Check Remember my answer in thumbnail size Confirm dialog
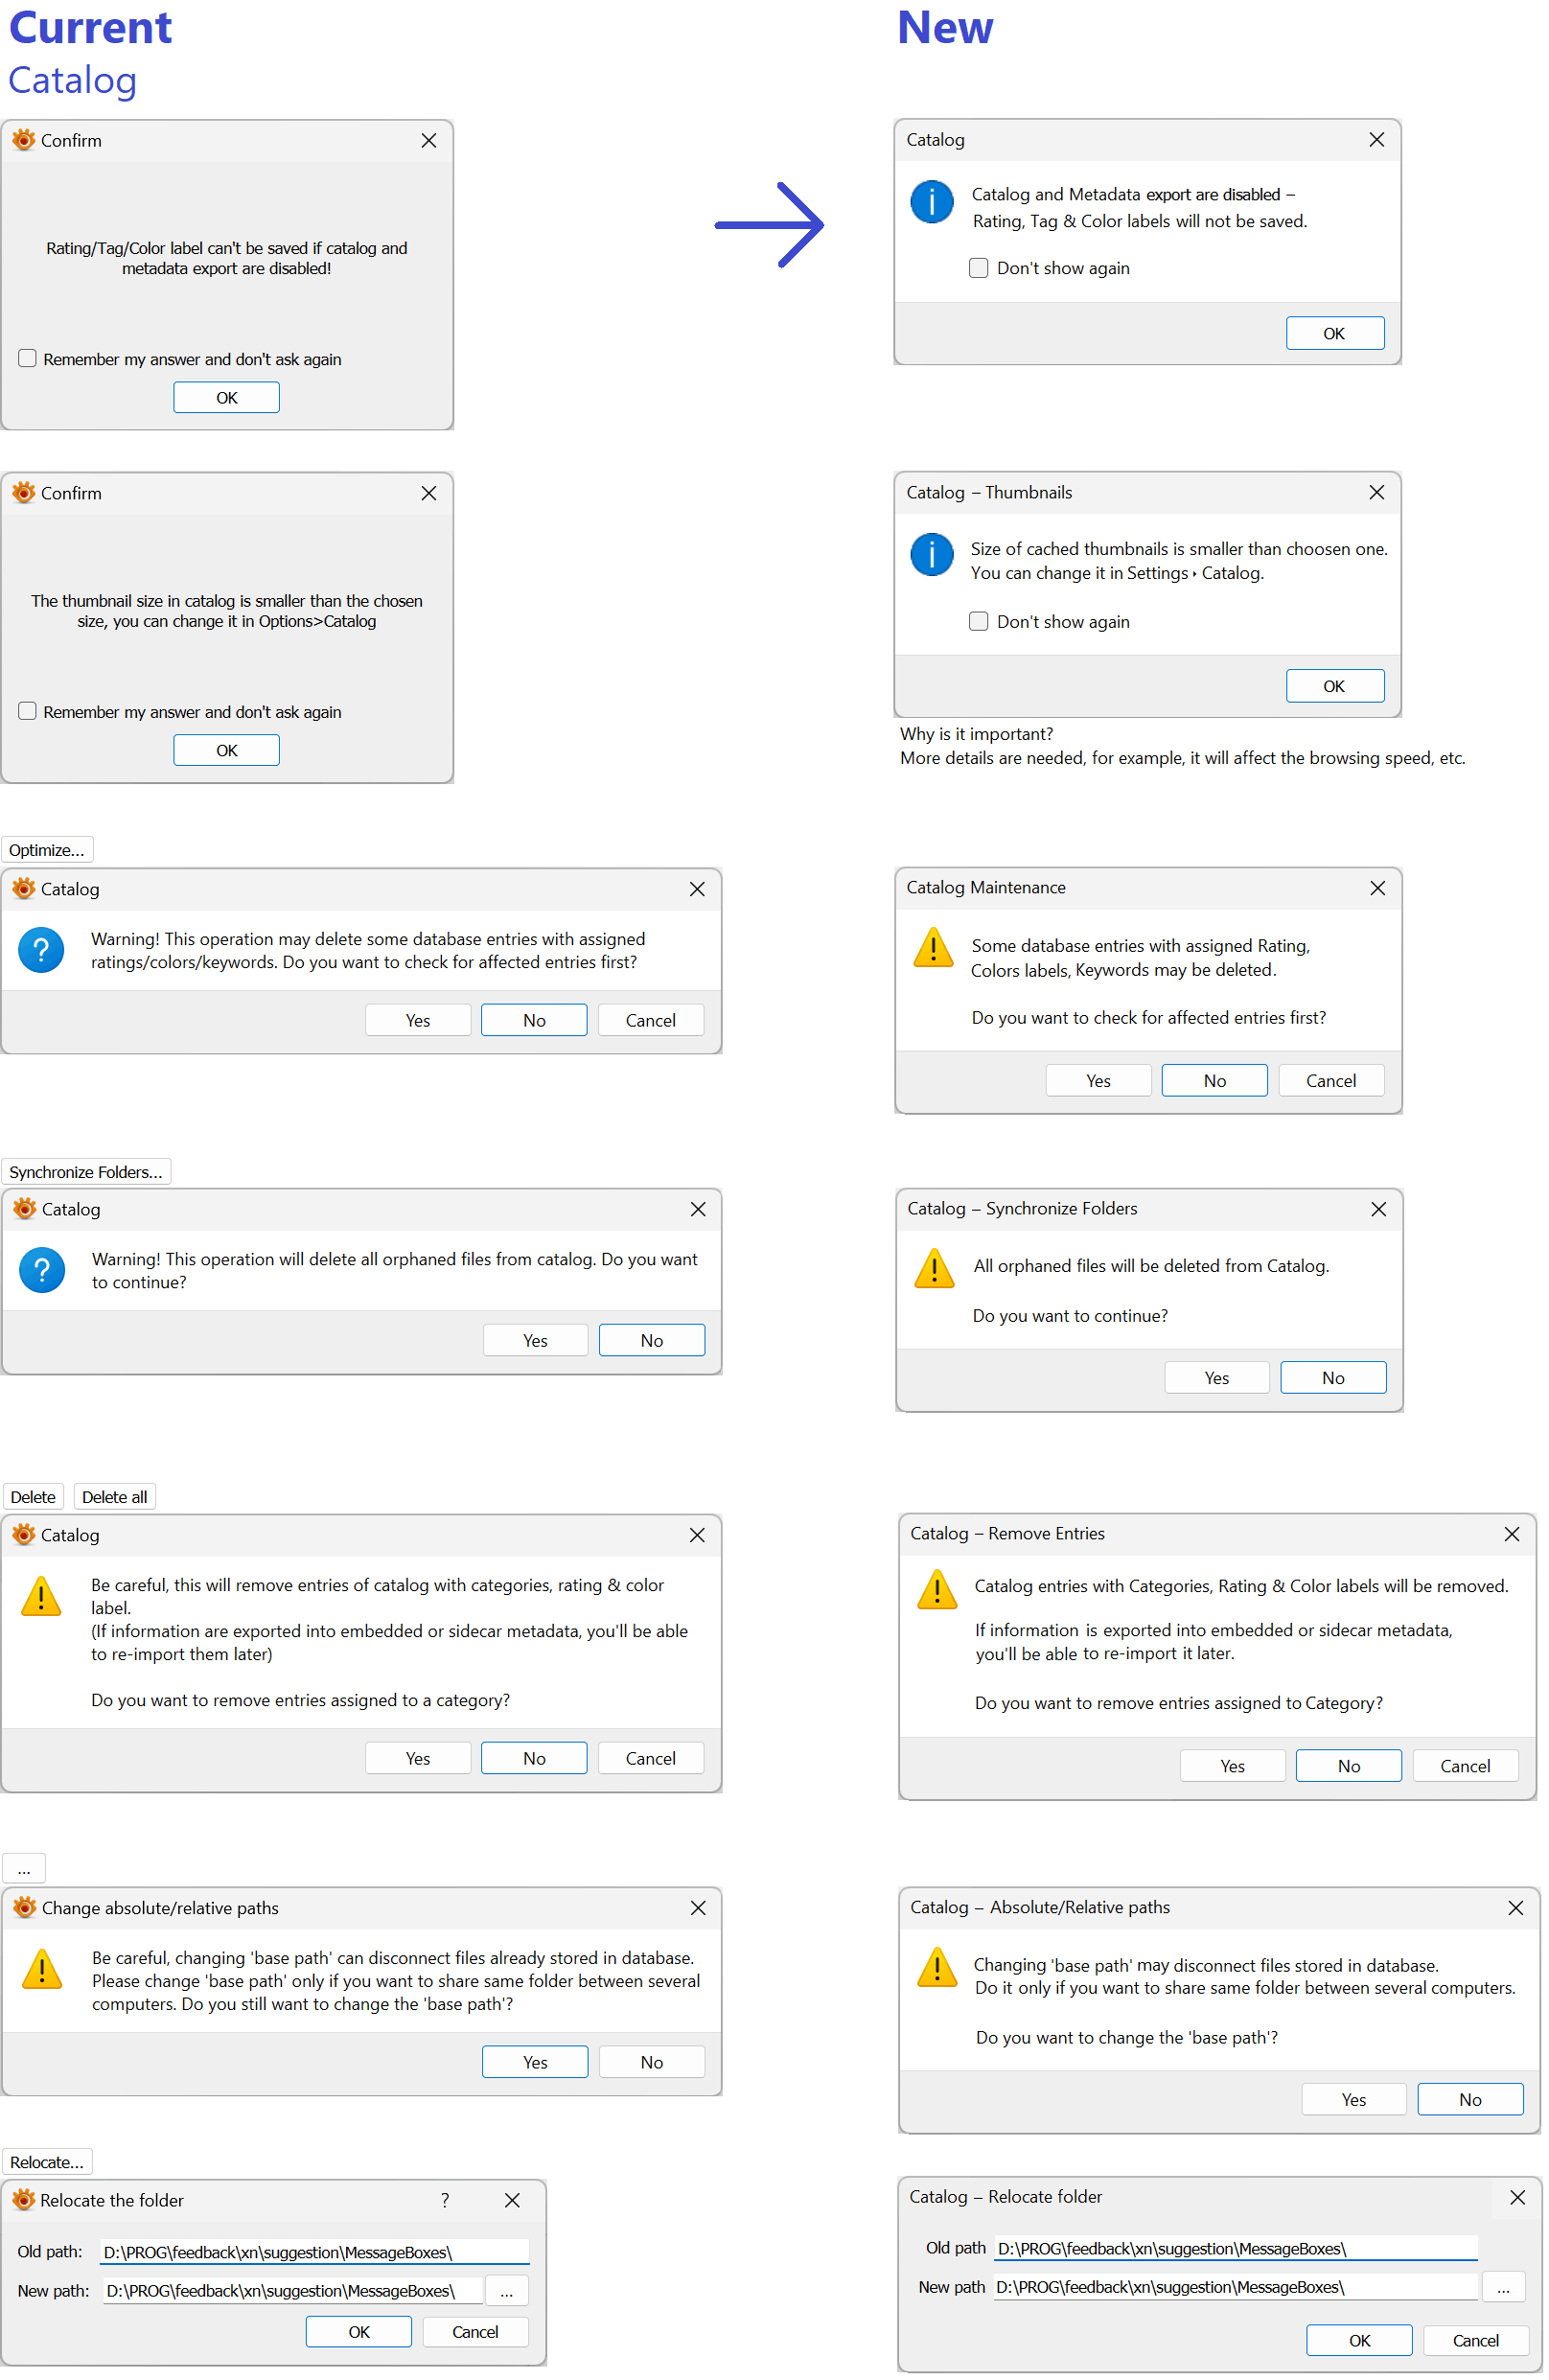 pyautogui.click(x=27, y=711)
